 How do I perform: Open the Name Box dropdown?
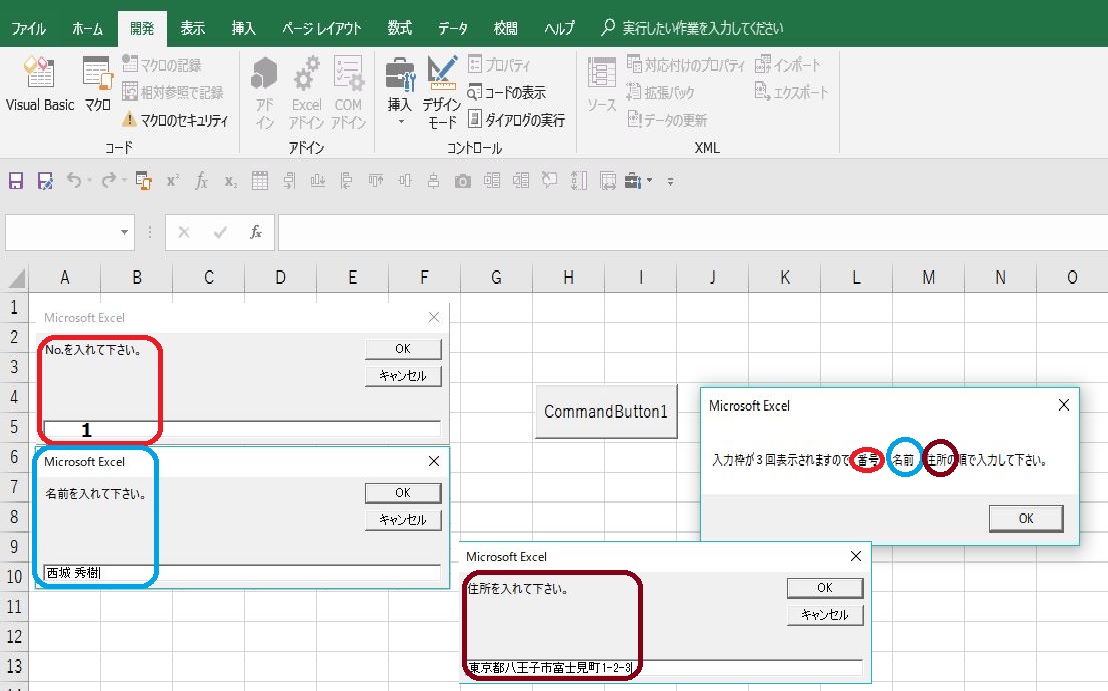tap(124, 232)
